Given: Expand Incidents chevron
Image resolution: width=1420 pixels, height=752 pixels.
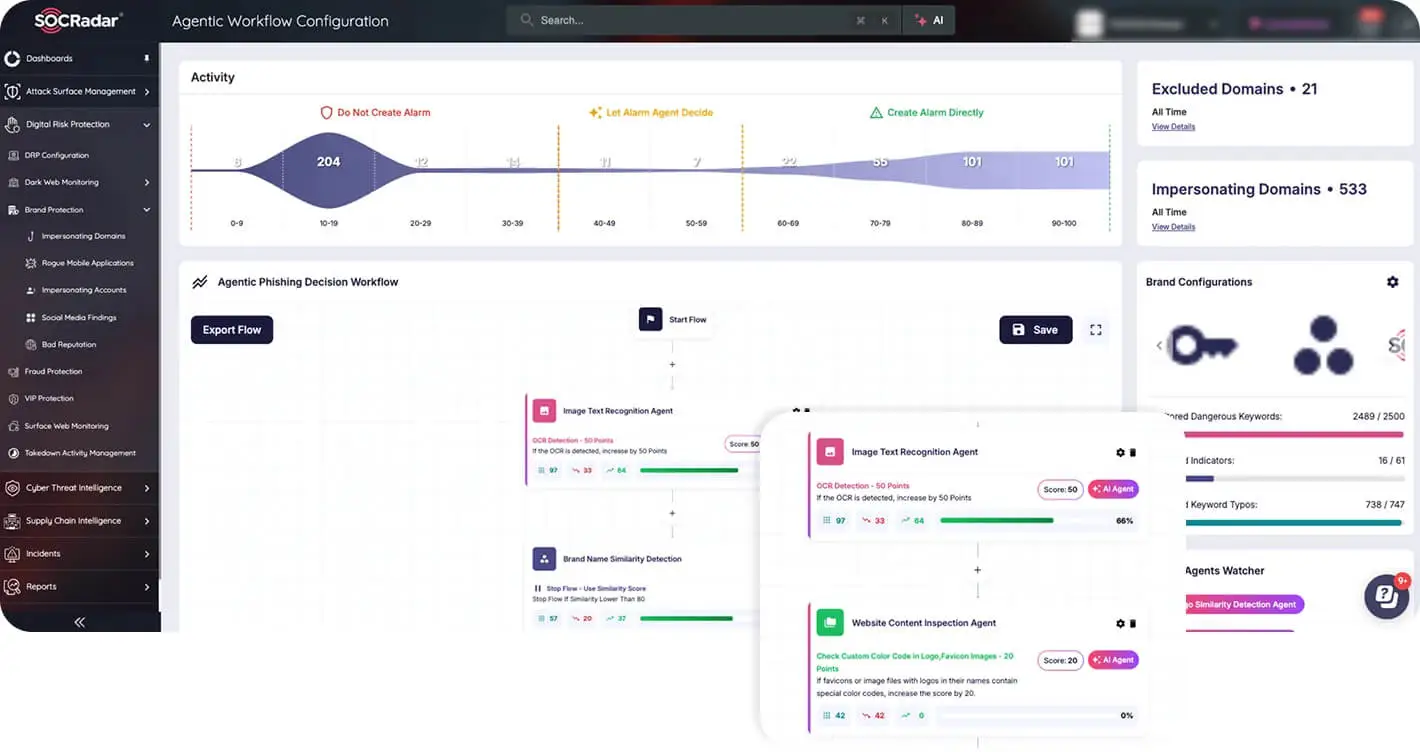Looking at the screenshot, I should click(147, 554).
